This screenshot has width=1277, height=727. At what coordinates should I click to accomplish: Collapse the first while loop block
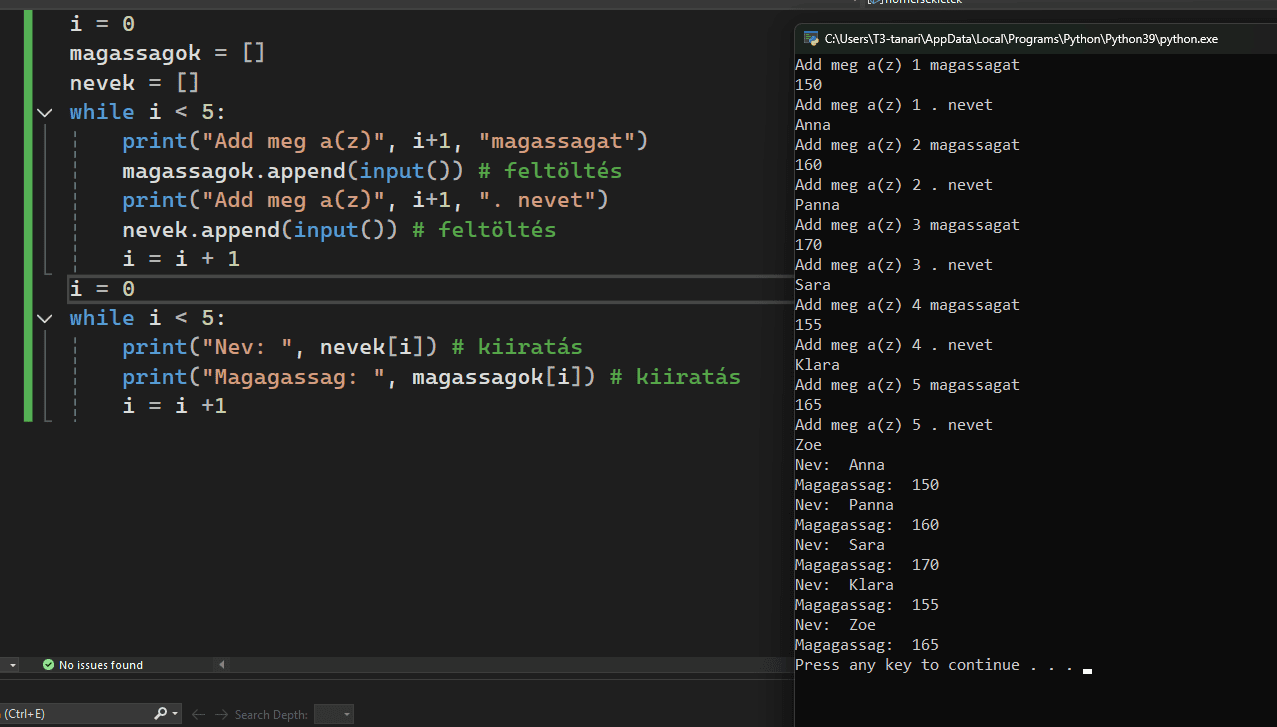[44, 113]
